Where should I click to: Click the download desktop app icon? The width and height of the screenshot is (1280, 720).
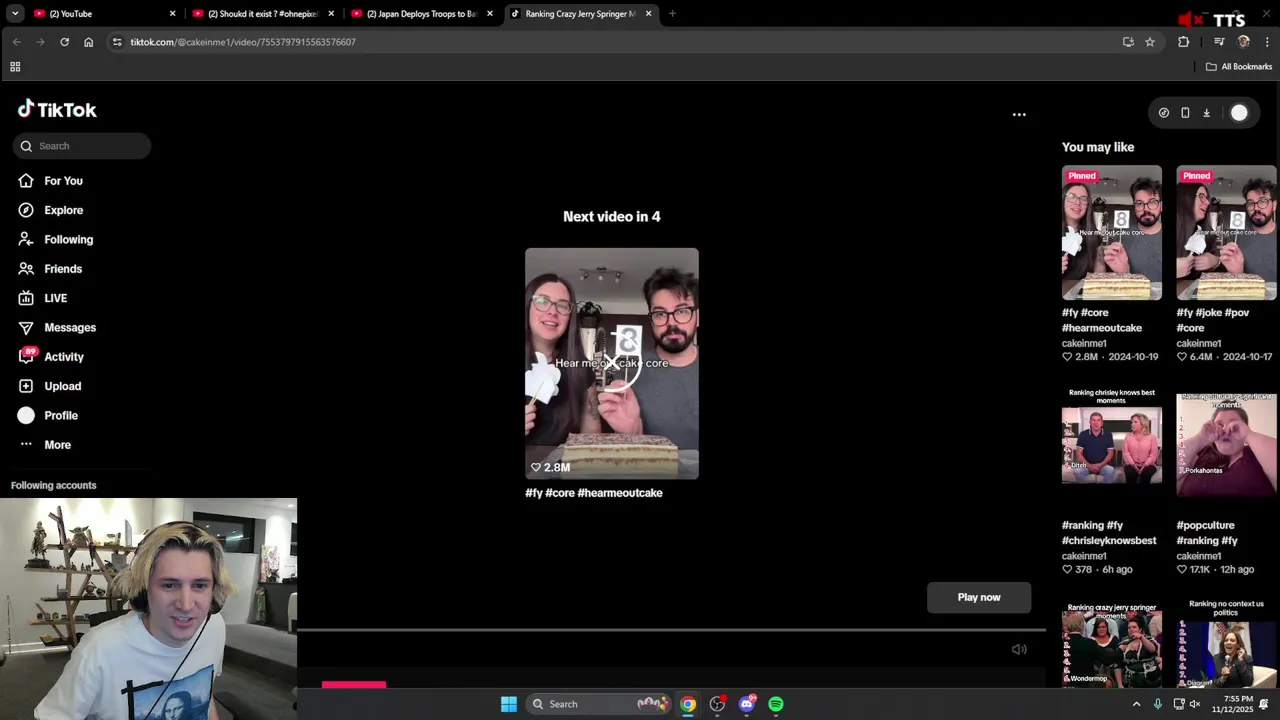coord(1206,113)
